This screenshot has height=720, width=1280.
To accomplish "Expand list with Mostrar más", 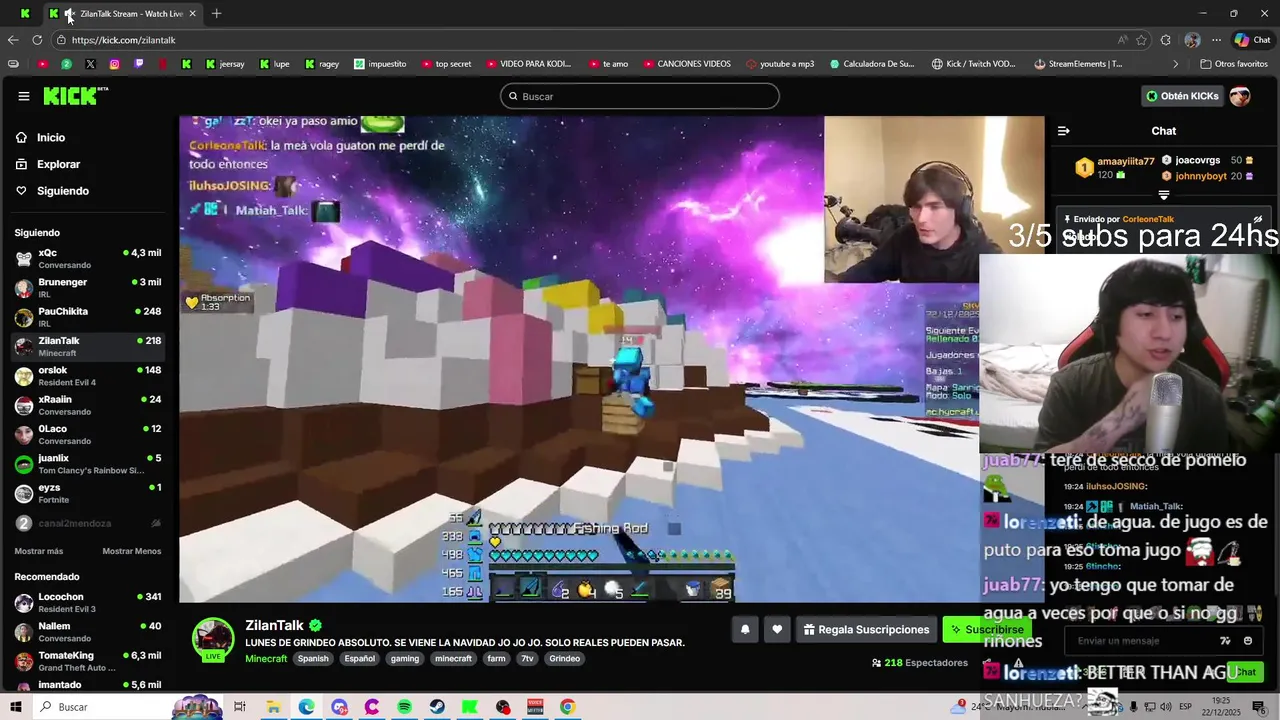I will coord(39,551).
